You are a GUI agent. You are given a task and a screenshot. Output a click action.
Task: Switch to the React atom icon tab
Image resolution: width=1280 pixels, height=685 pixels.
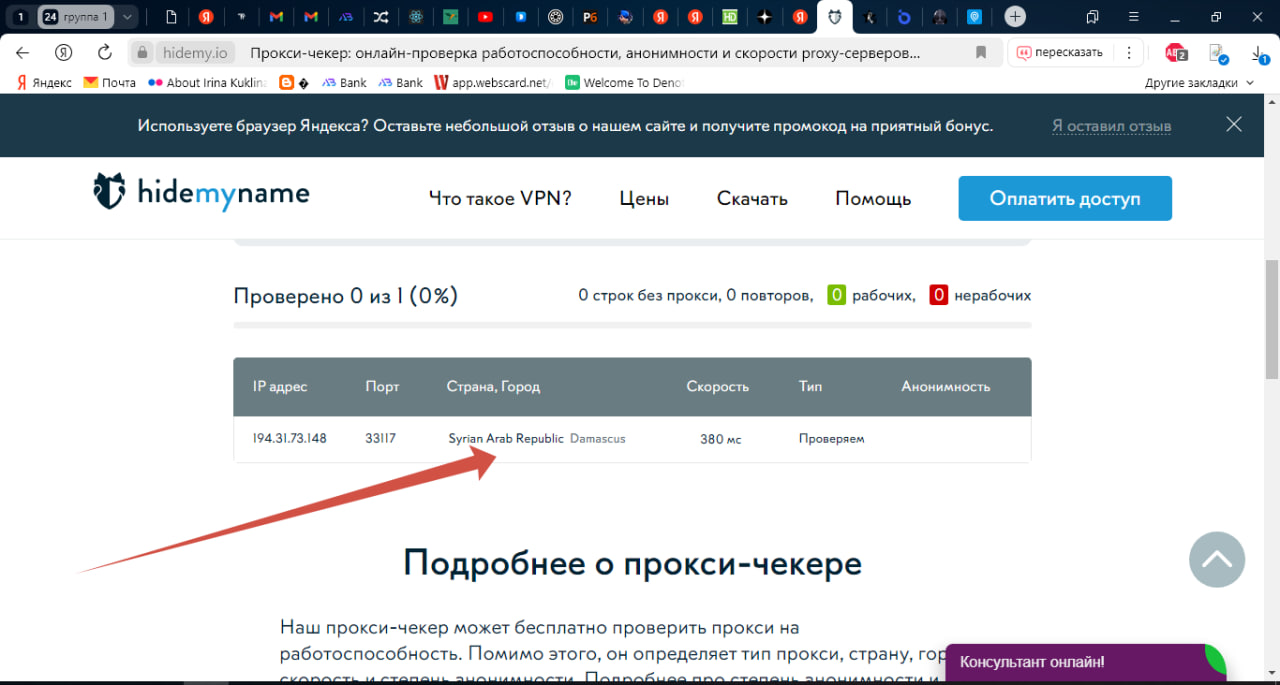coord(416,17)
